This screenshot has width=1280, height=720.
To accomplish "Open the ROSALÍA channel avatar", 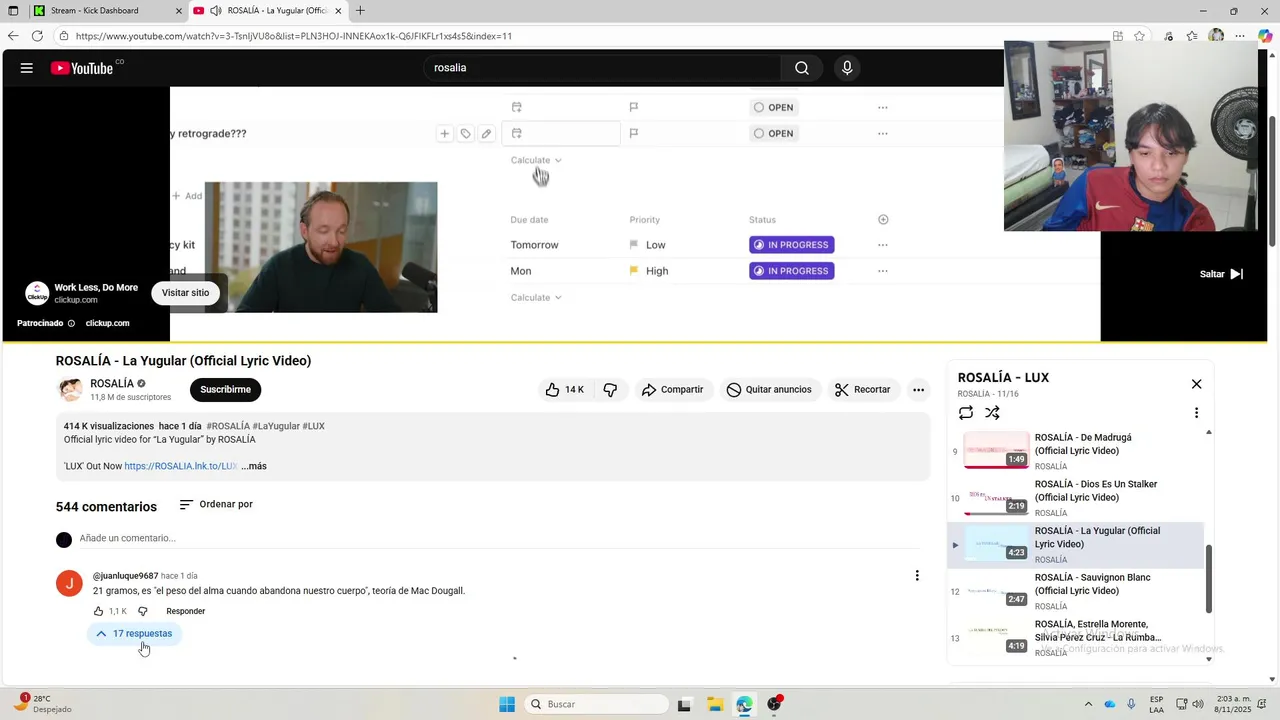I will pos(70,390).
